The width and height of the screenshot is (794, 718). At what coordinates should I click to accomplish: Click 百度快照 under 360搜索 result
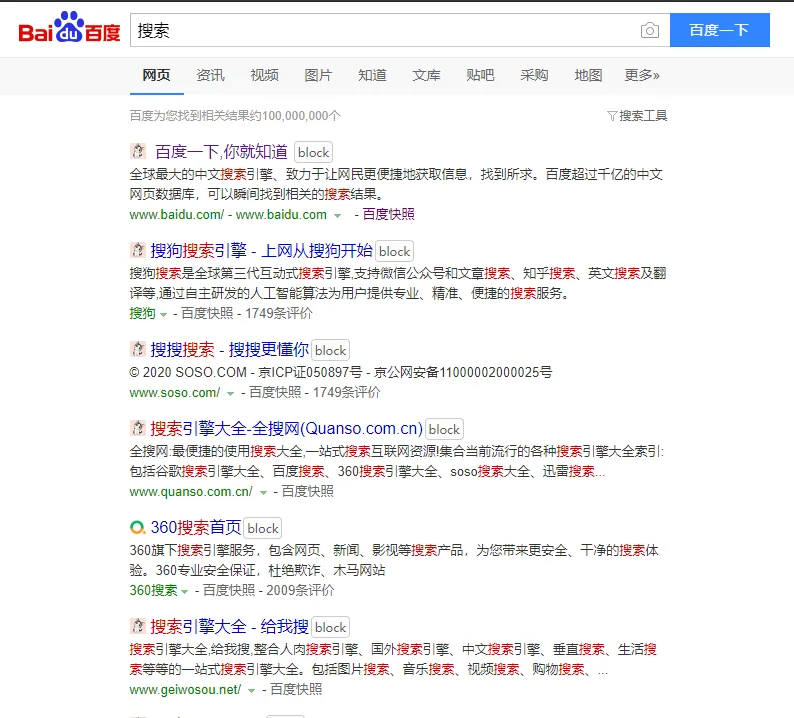[229, 590]
